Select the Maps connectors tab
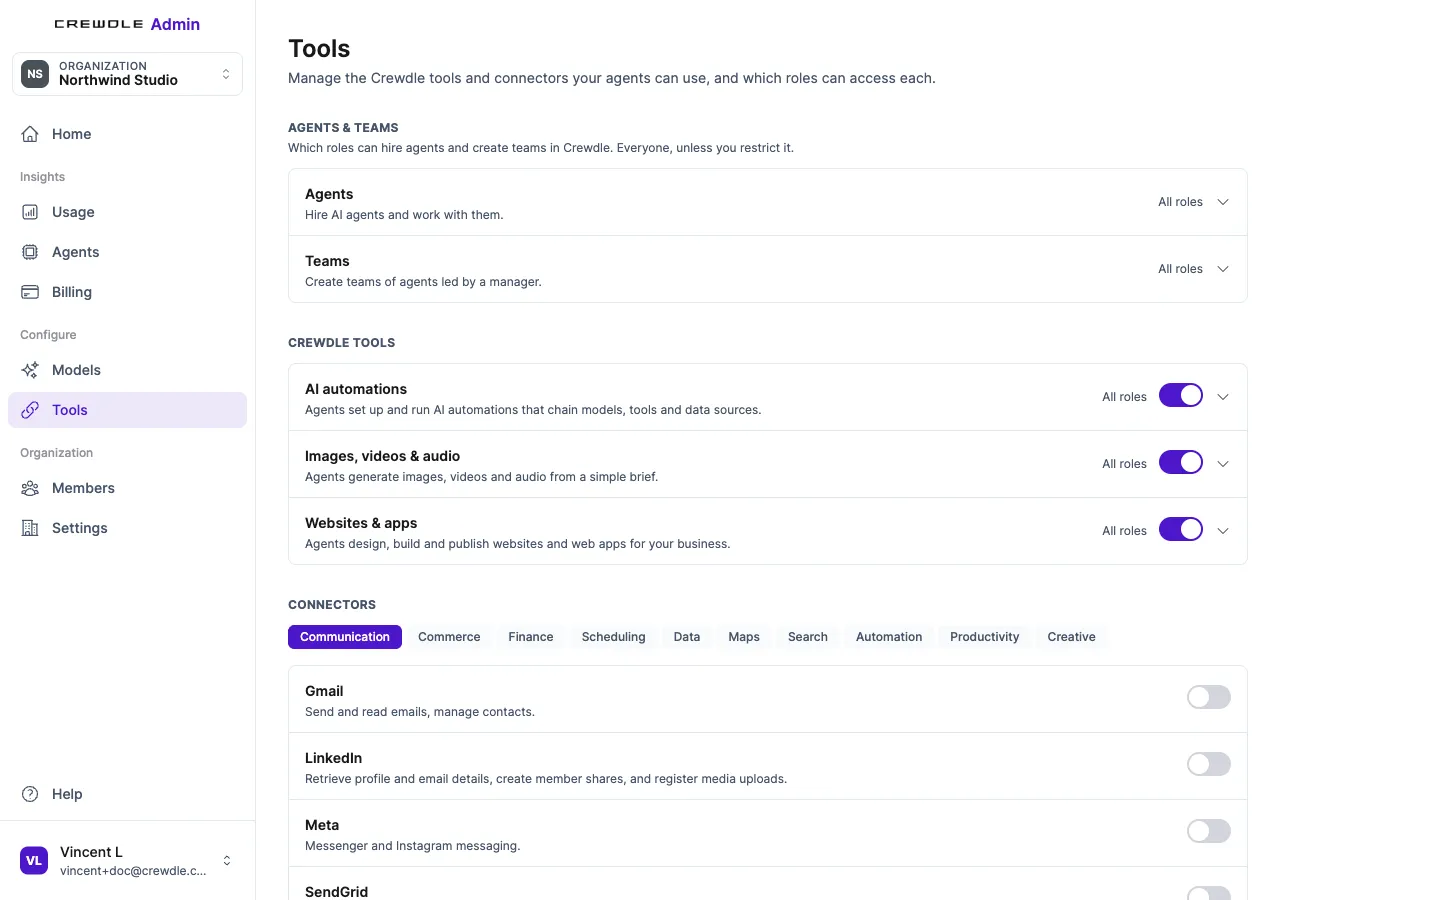Screen dimensions: 1440x900 [x=744, y=637]
